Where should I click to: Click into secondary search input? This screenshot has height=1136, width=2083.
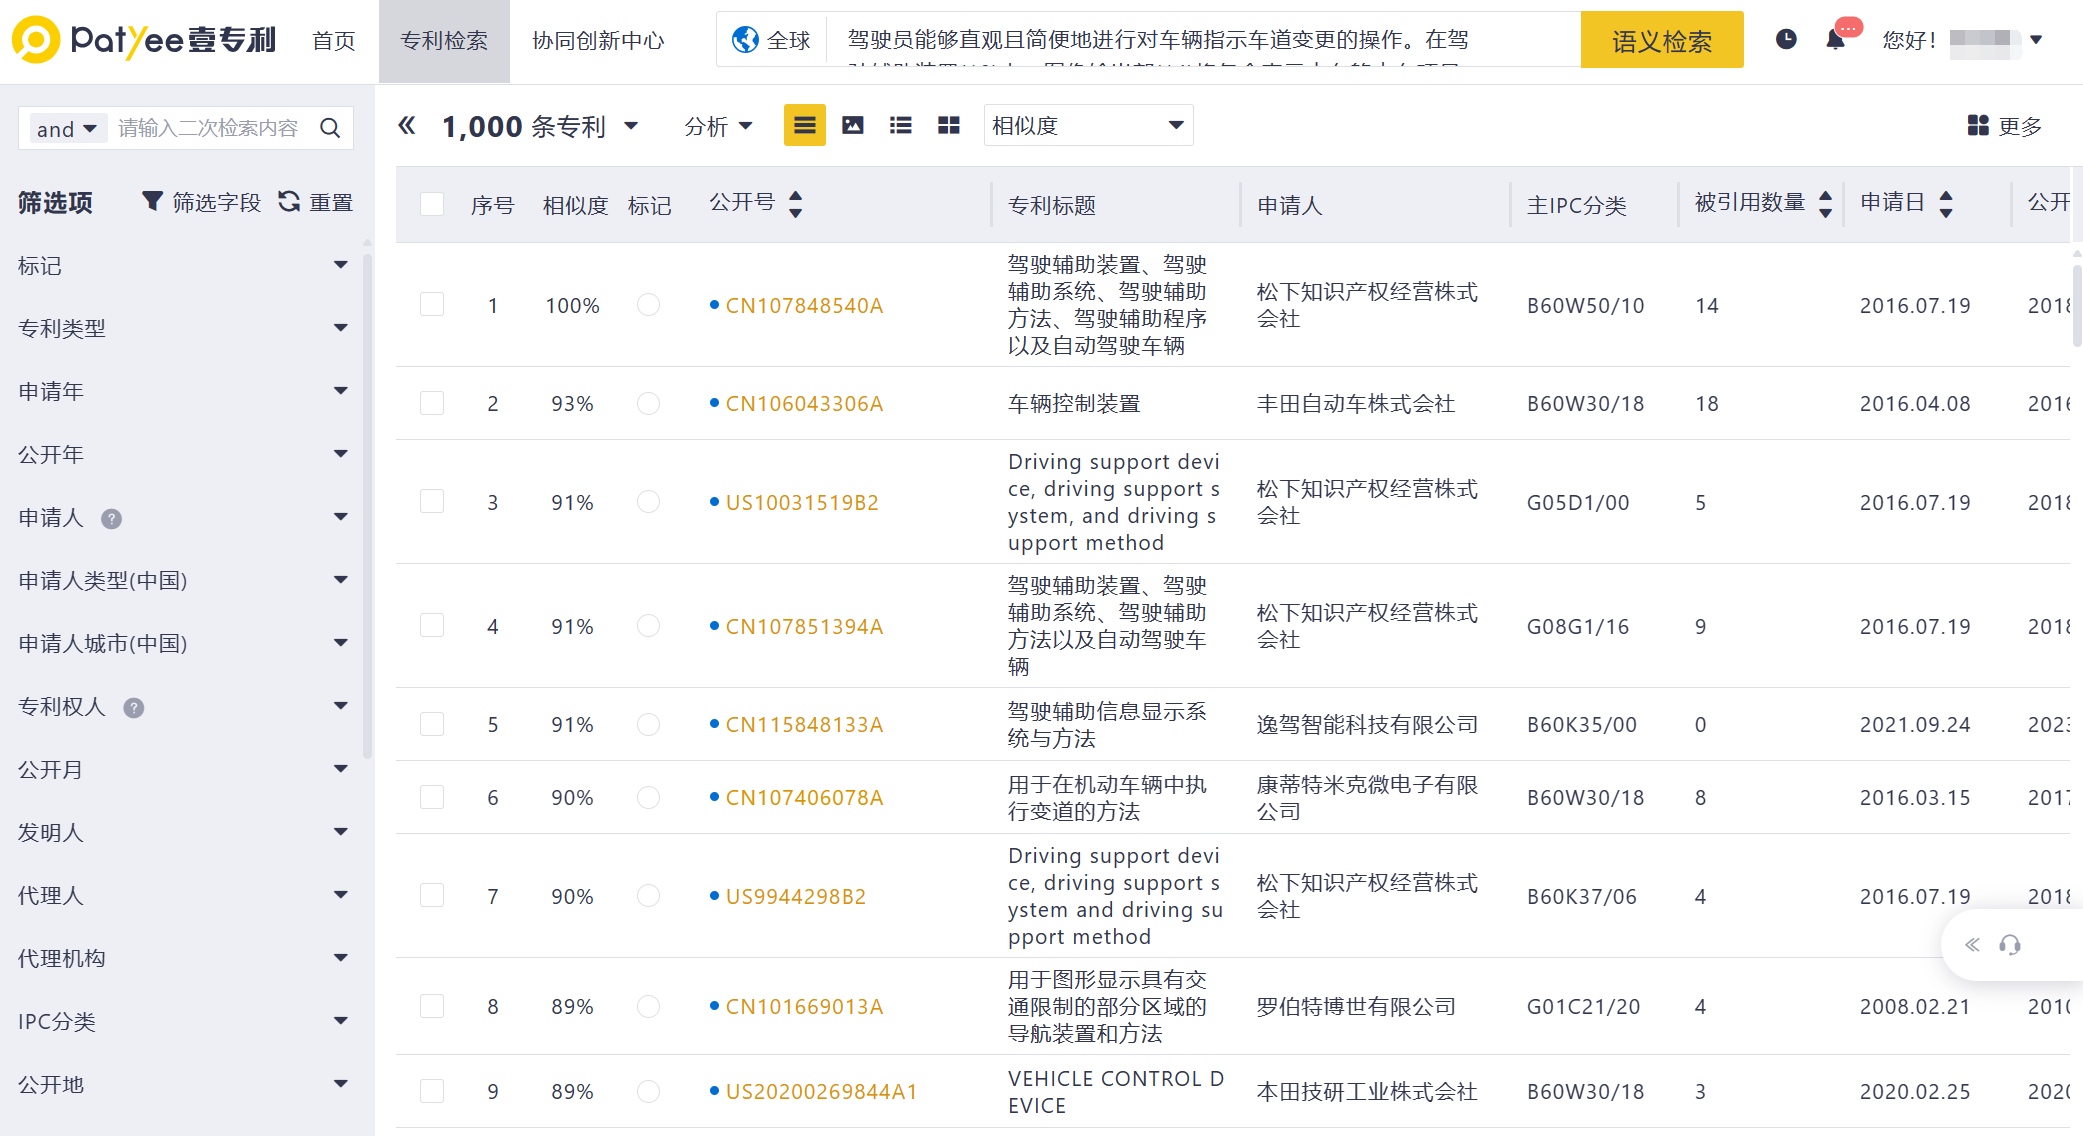[x=210, y=128]
